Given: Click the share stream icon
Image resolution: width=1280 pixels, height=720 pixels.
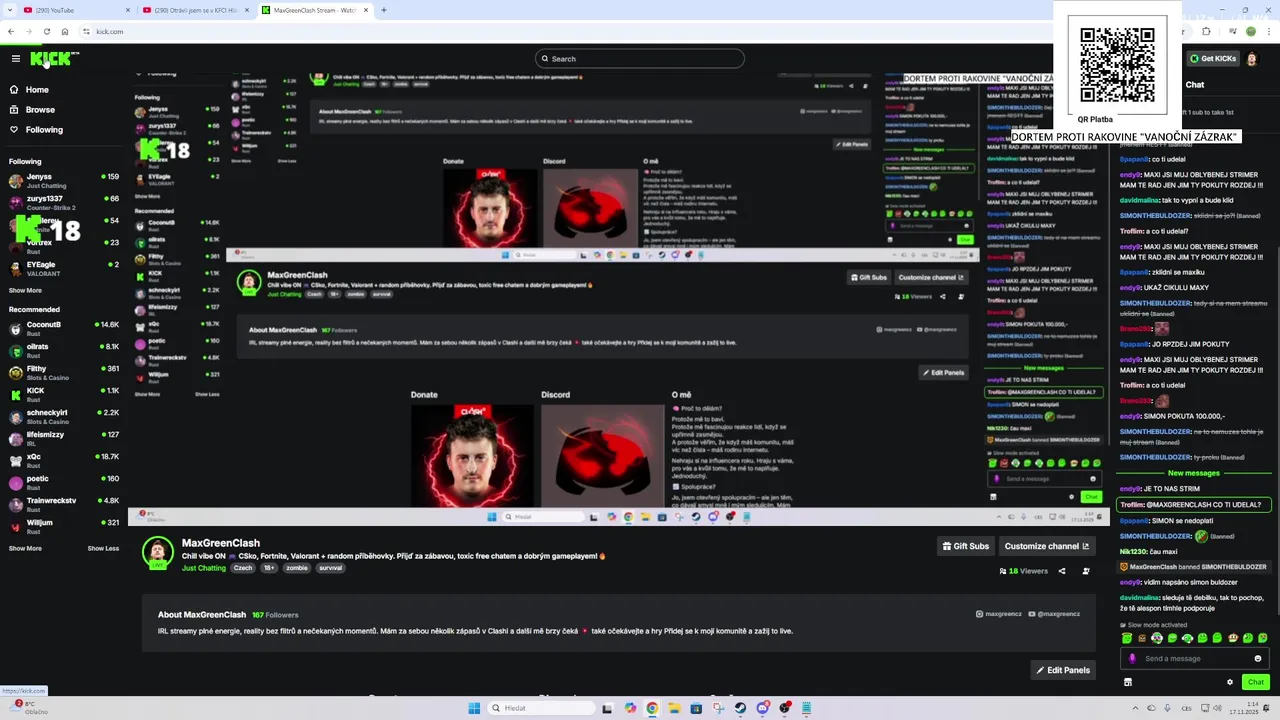Looking at the screenshot, I should (1062, 571).
